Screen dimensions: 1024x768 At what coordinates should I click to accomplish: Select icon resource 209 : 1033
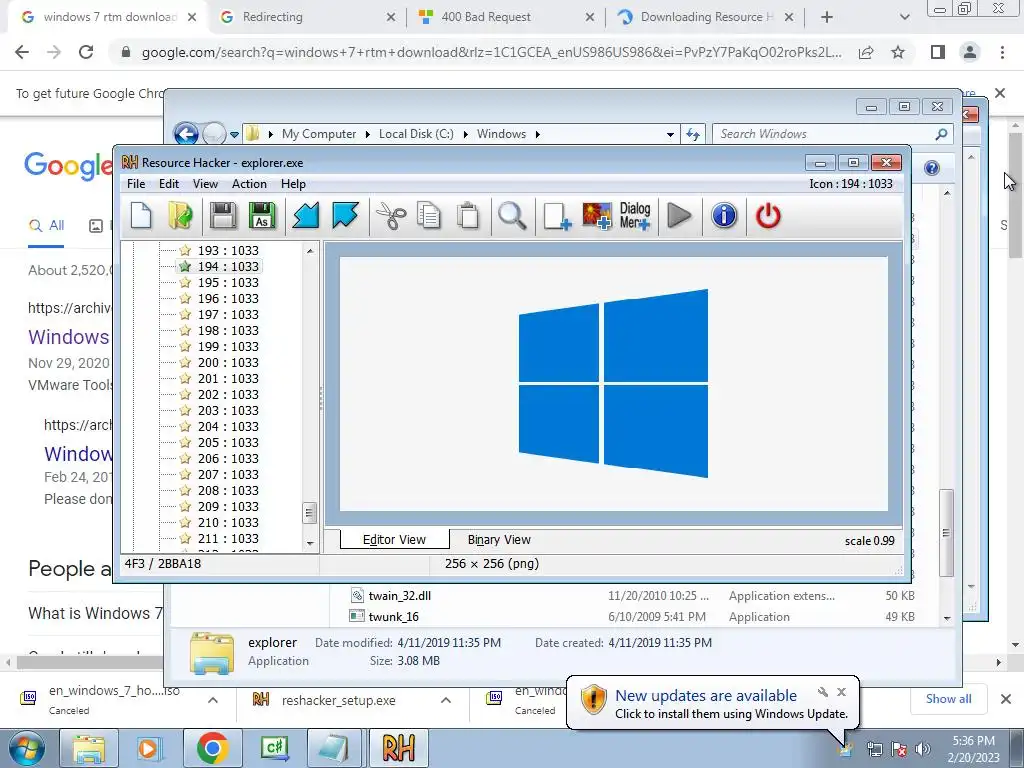[x=228, y=506]
